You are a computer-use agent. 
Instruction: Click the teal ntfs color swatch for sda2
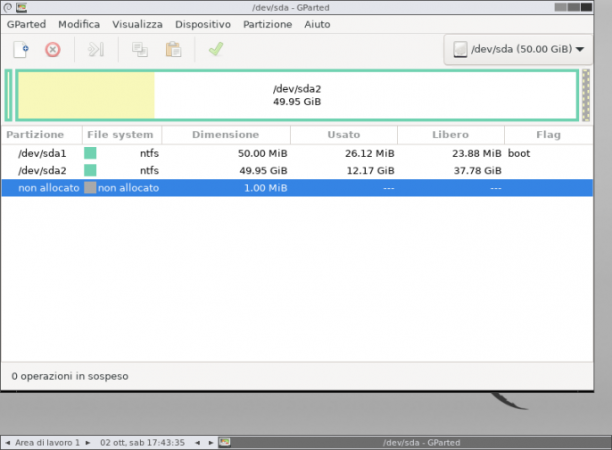(x=90, y=170)
